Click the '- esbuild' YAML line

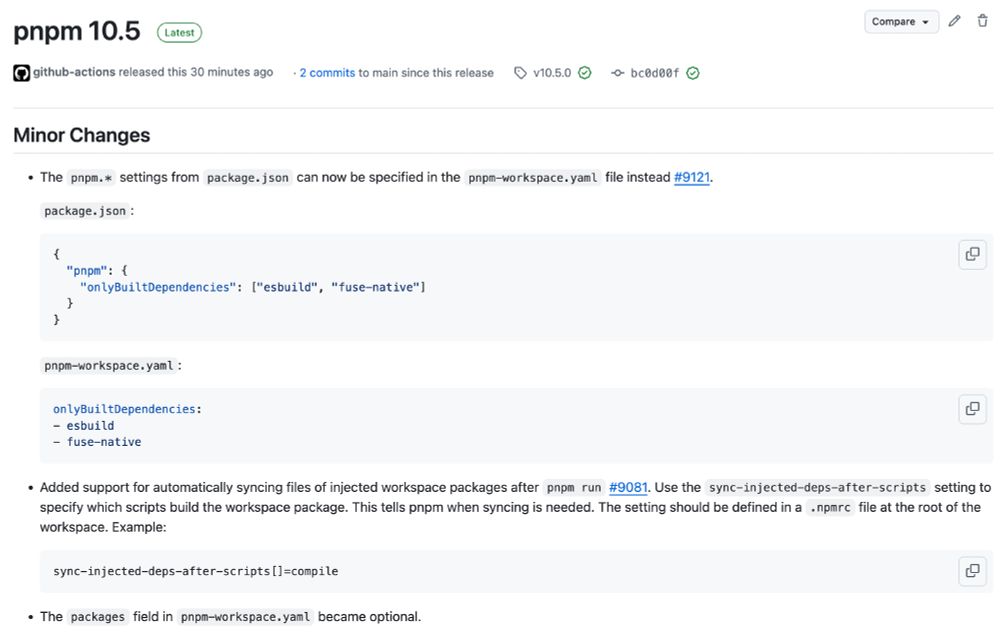point(84,426)
